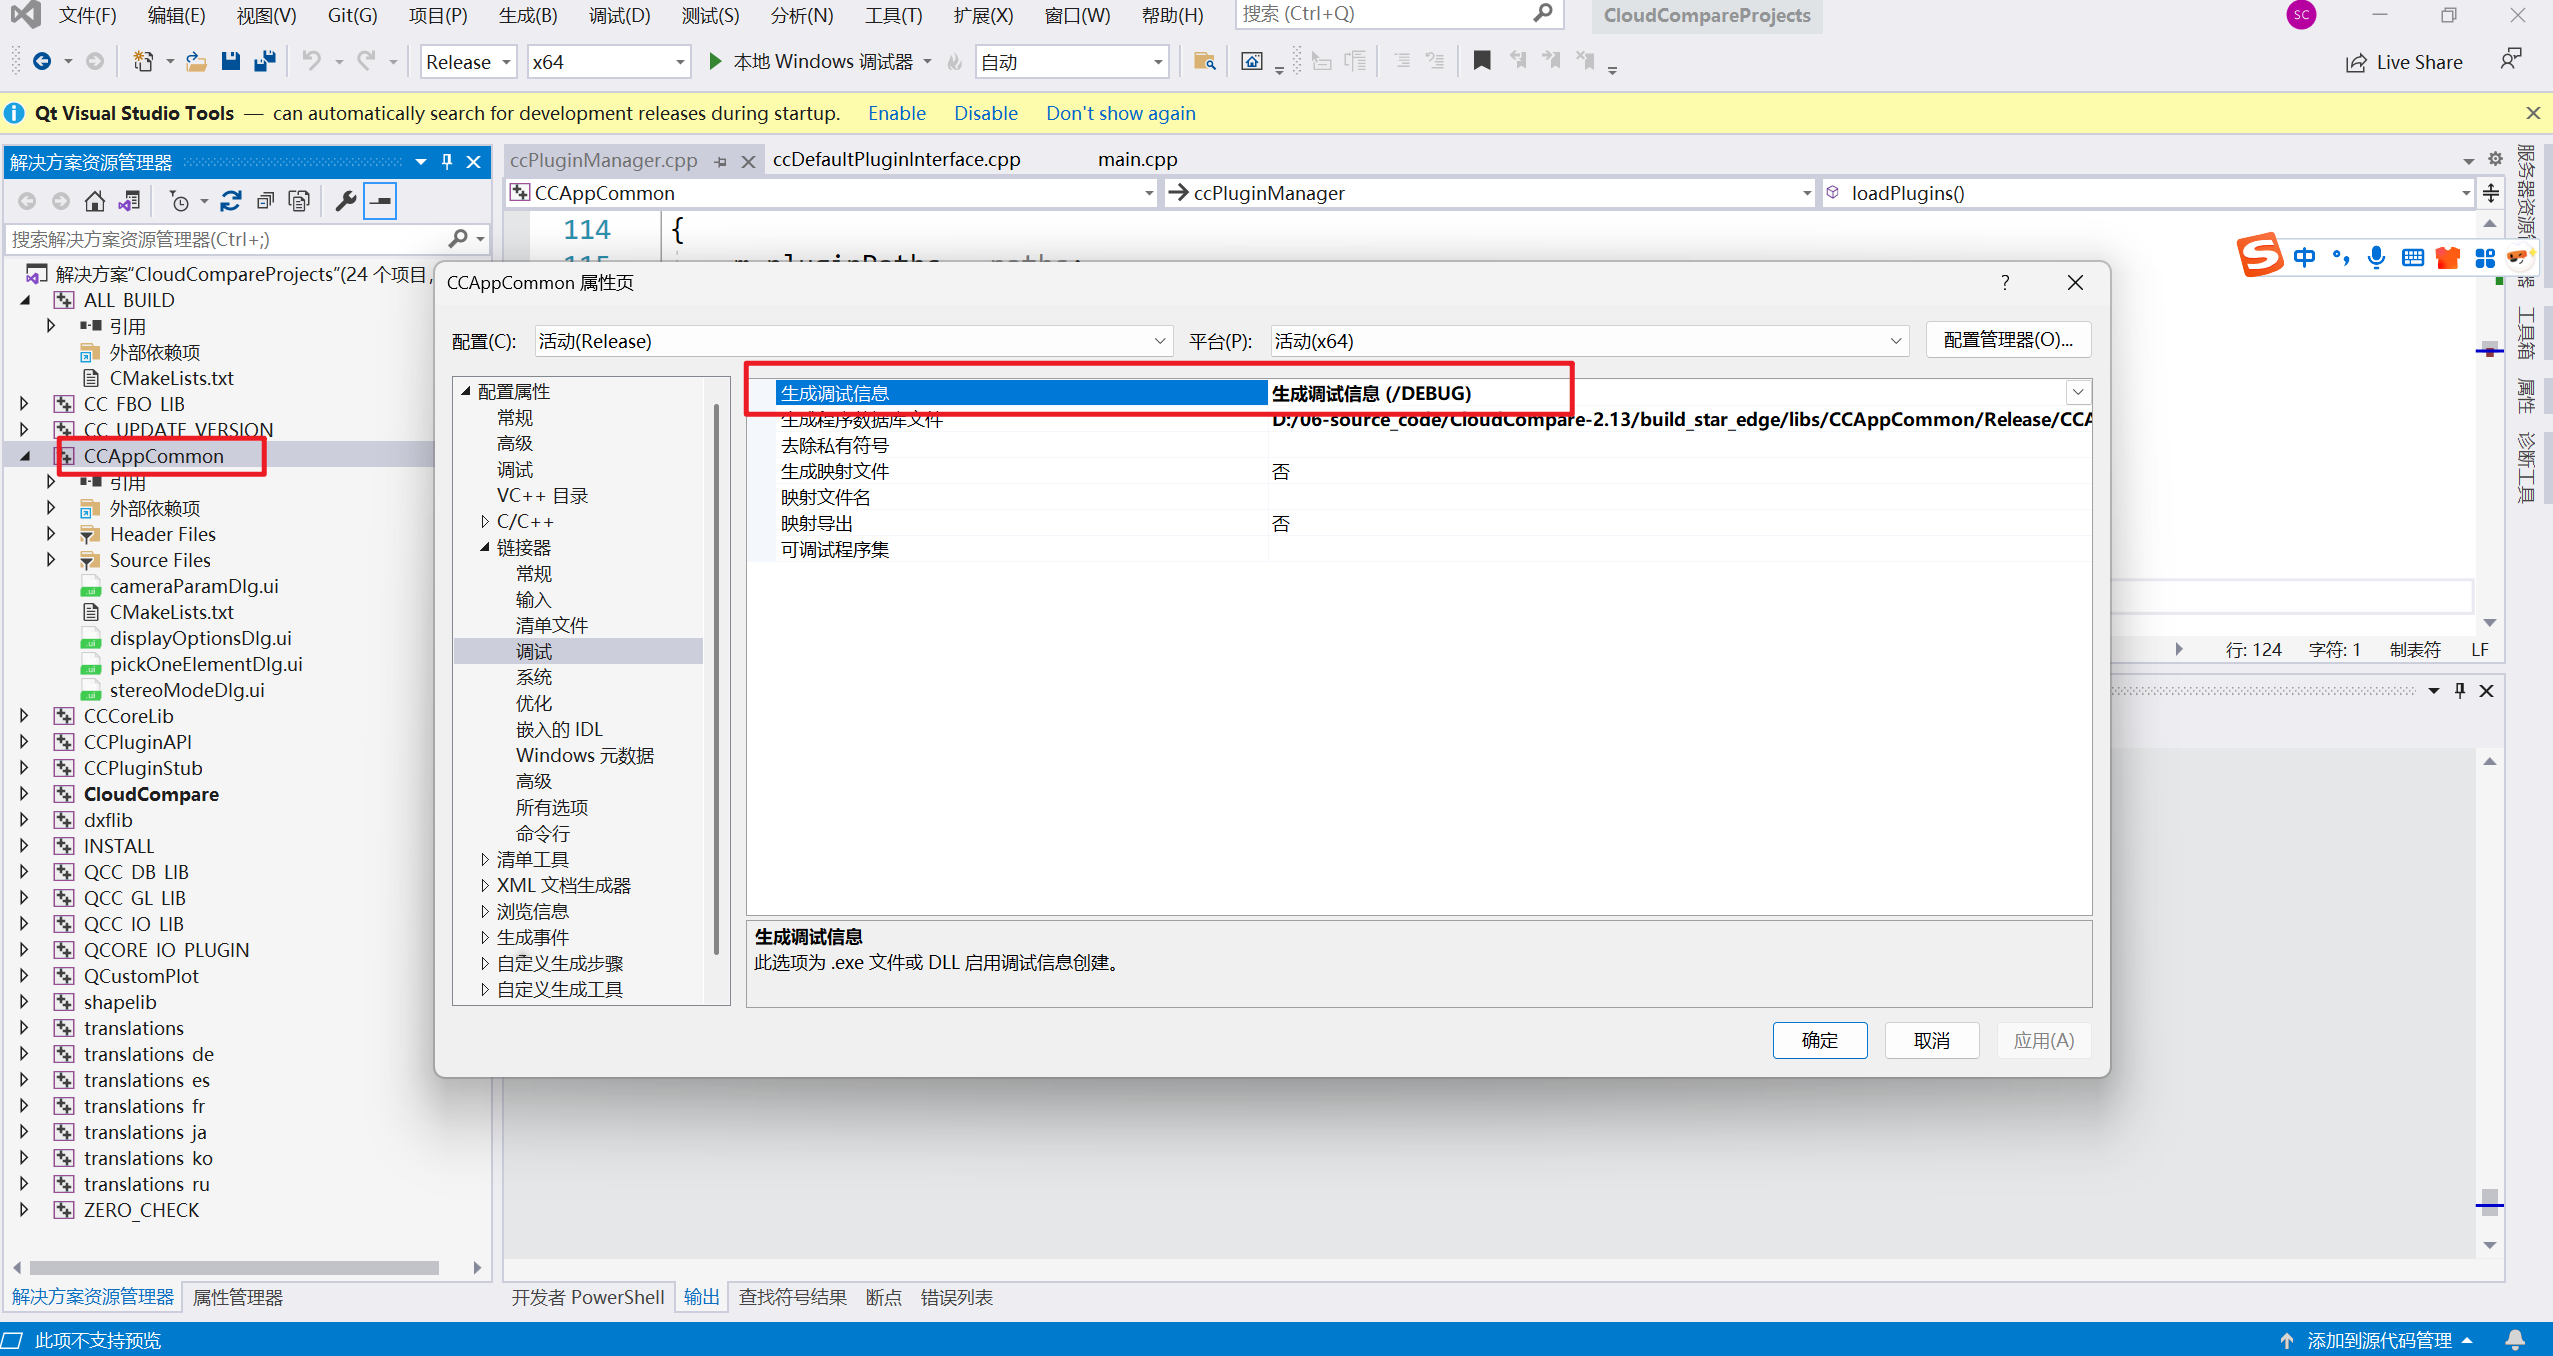Click the notifications bell in status bar
Viewport: 2553px width, 1356px height.
click(2515, 1340)
